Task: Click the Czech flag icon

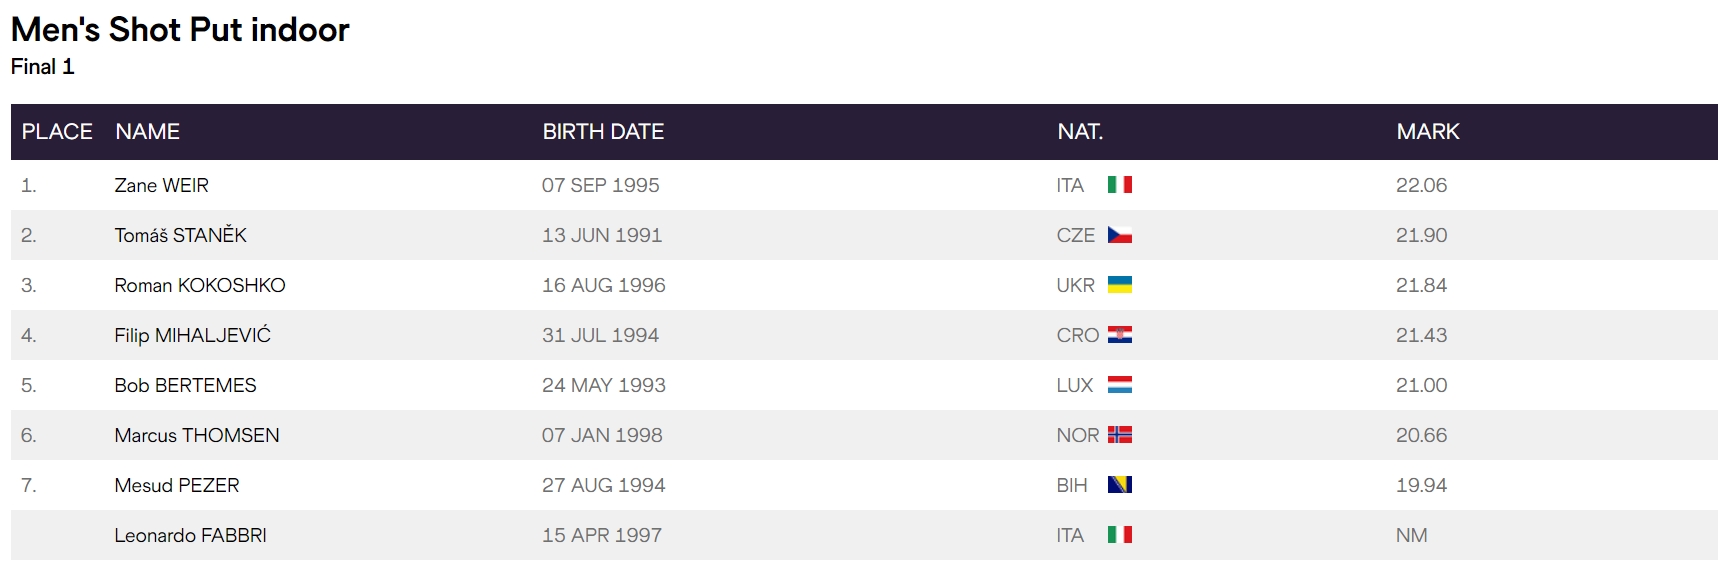Action: [x=1119, y=235]
